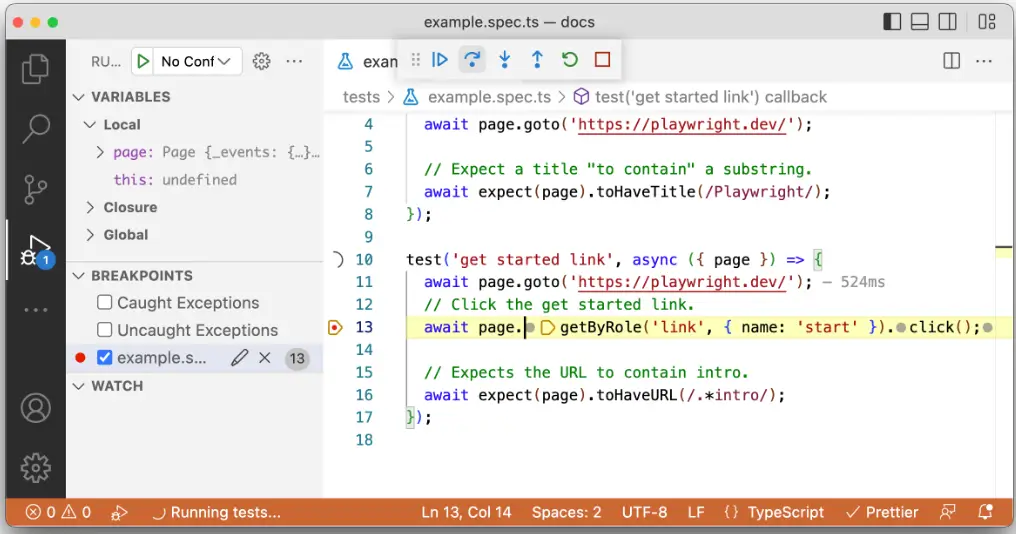Select the example.spec.ts editor tab
Image resolution: width=1016 pixels, height=534 pixels.
368,62
